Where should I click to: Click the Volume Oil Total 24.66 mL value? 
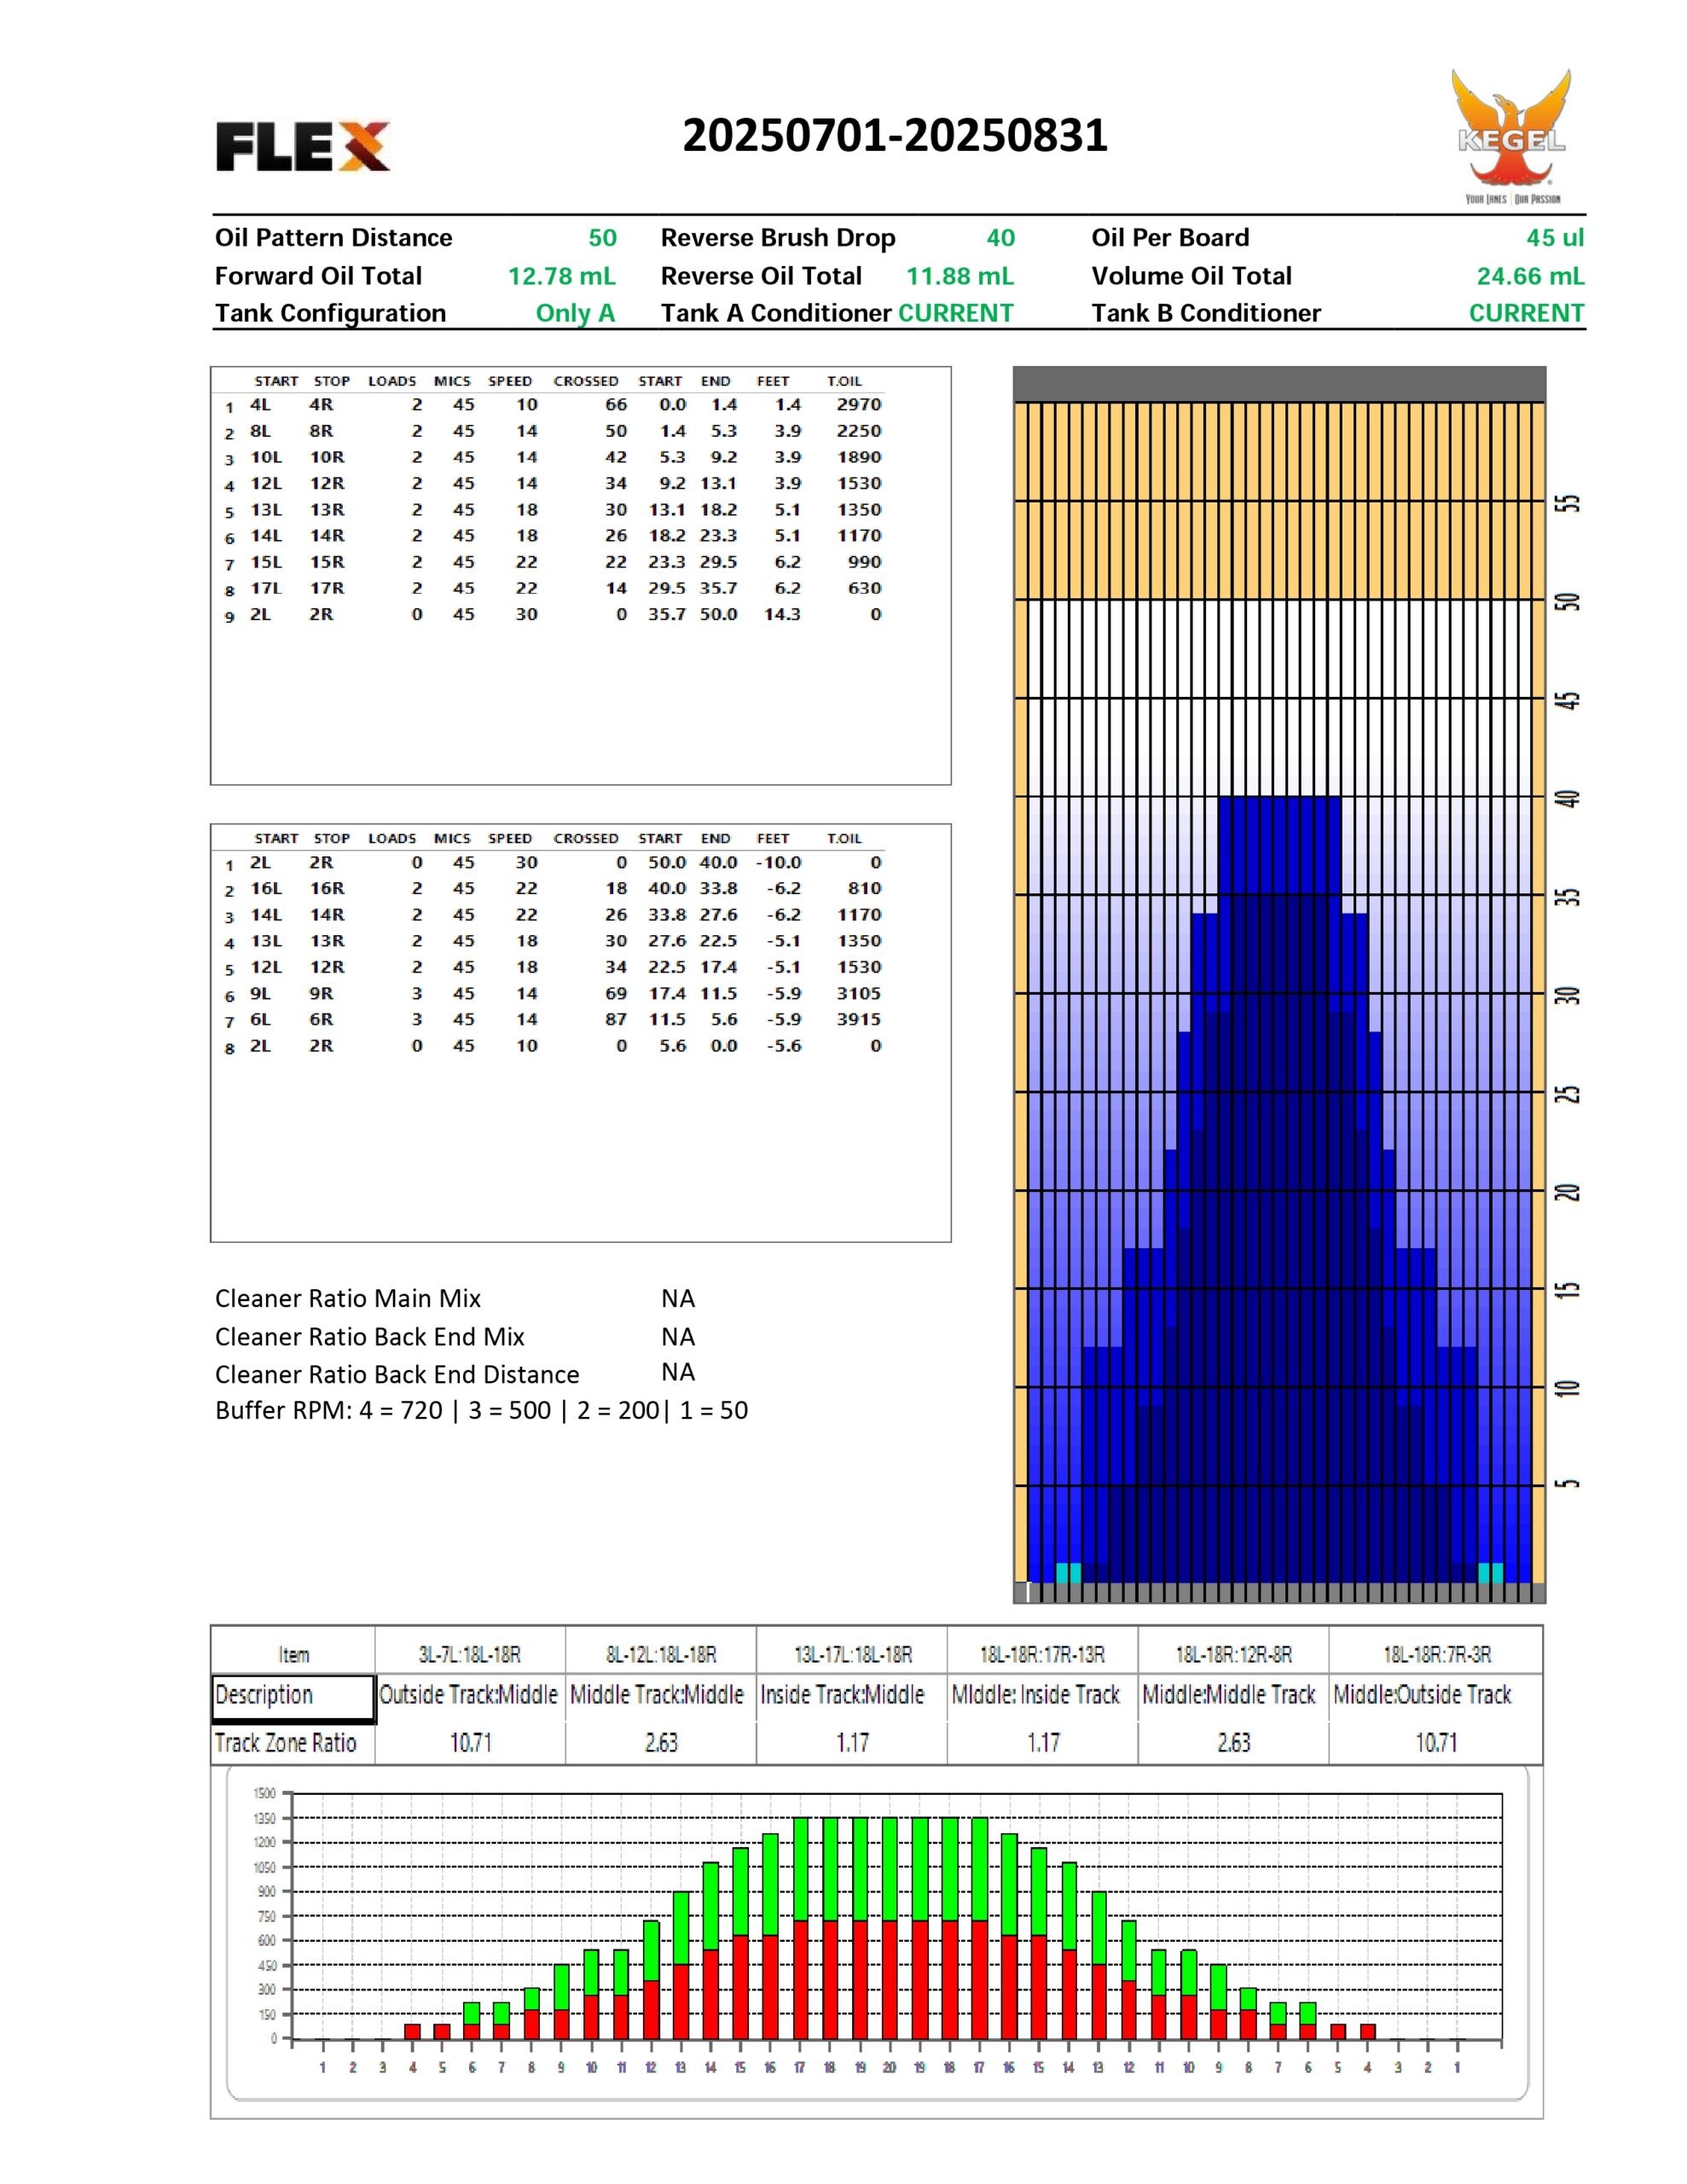click(1530, 276)
